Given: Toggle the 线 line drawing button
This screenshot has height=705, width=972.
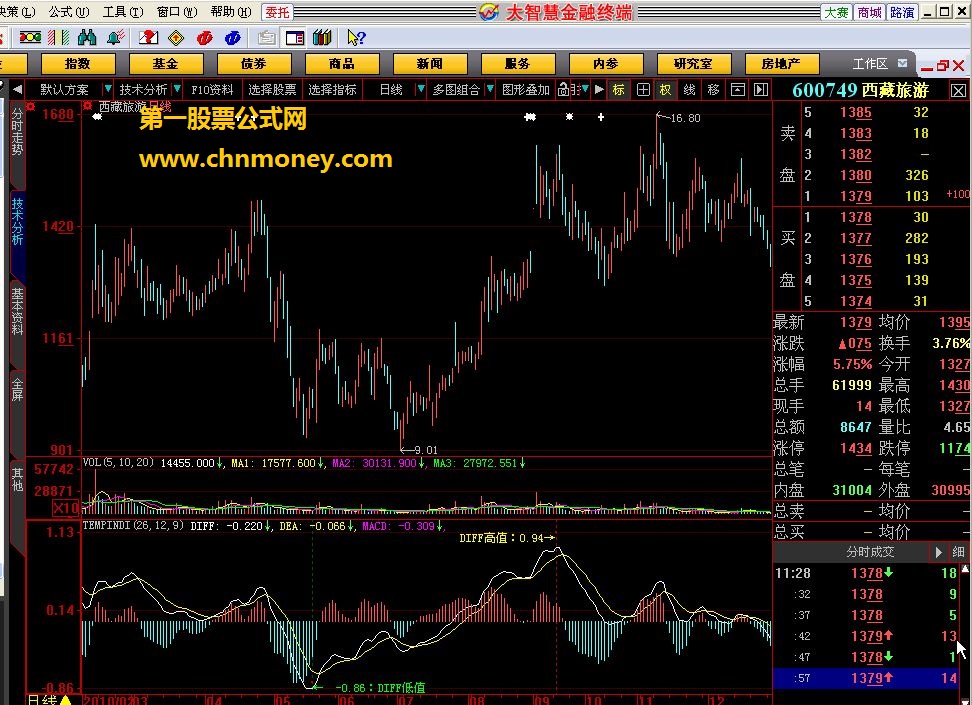Looking at the screenshot, I should pyautogui.click(x=689, y=90).
